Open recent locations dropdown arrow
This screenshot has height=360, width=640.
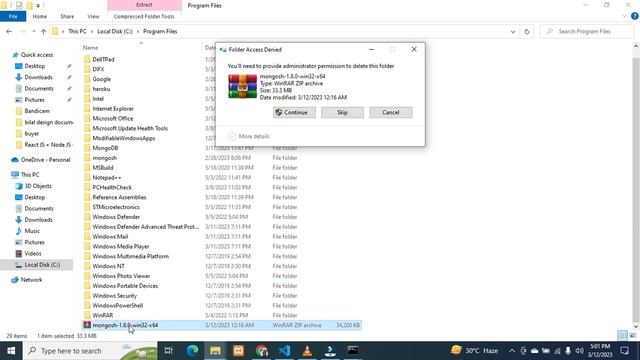coord(33,31)
